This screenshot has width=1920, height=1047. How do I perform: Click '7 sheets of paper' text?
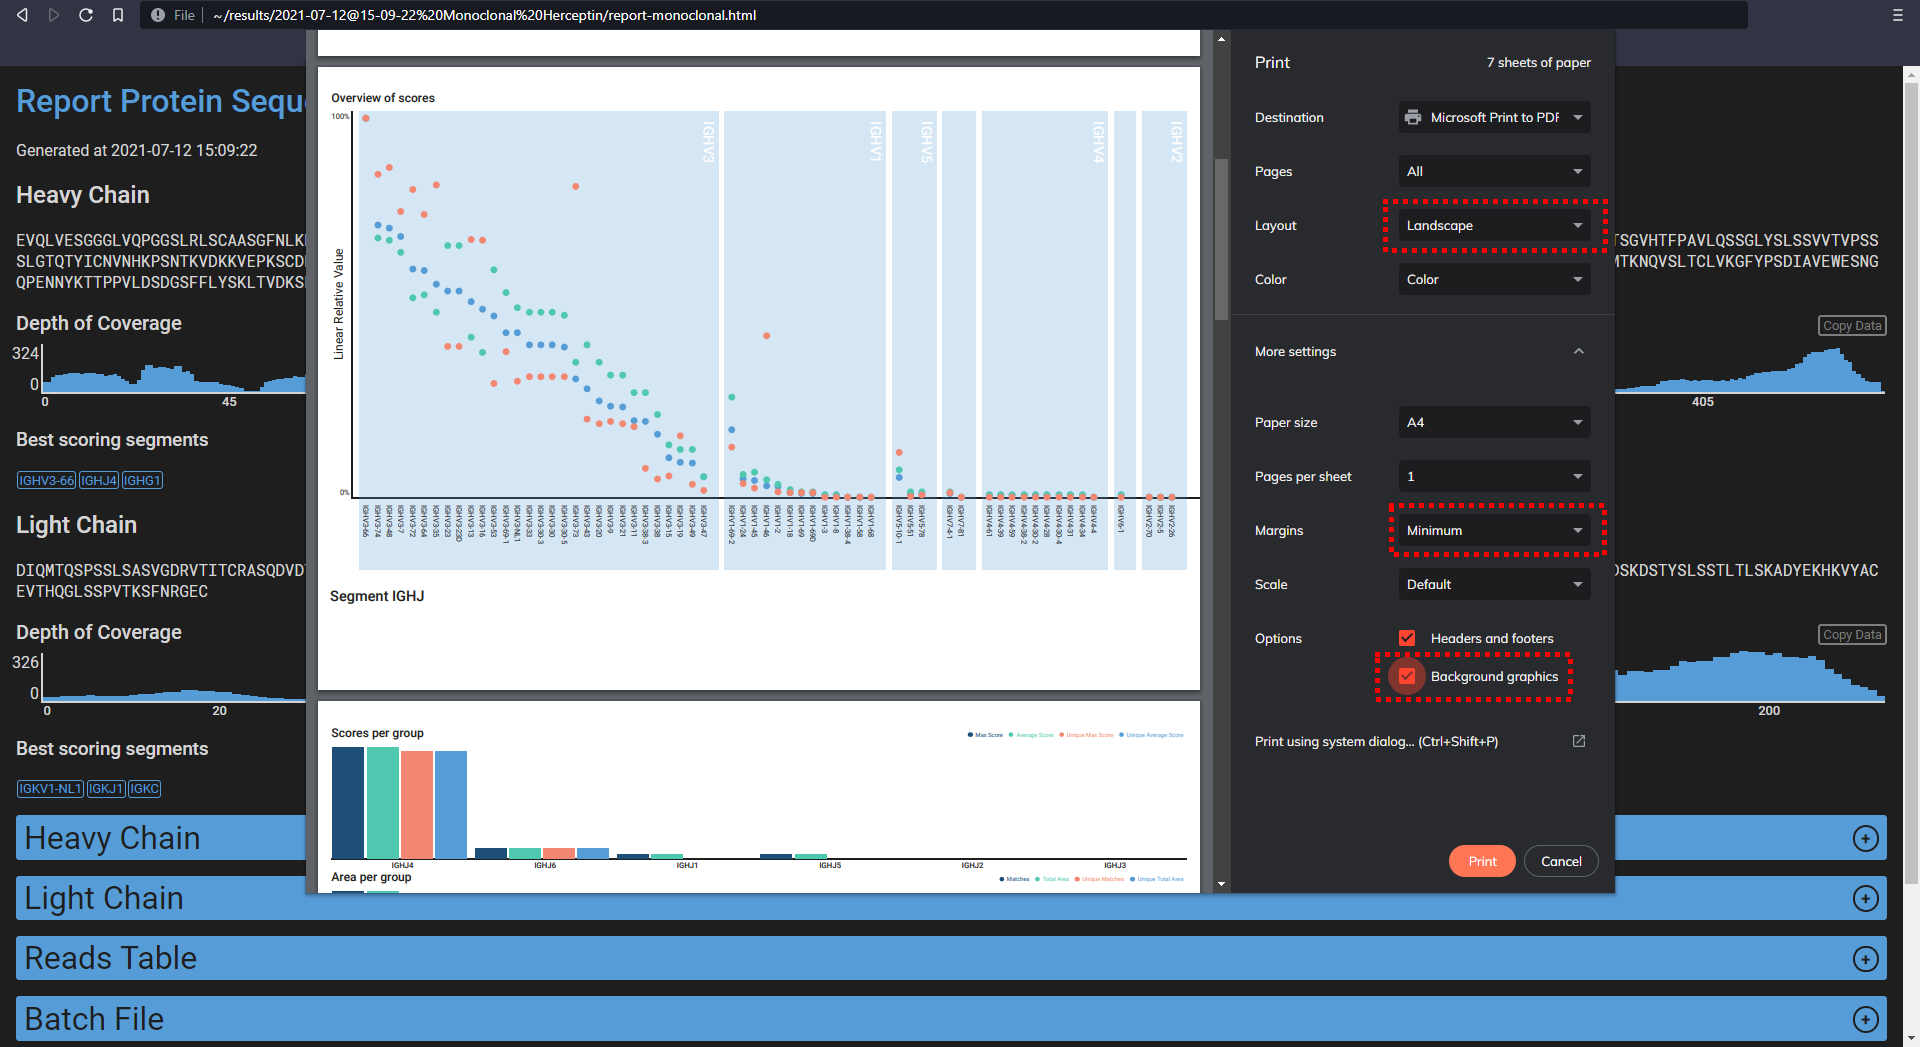(1538, 62)
